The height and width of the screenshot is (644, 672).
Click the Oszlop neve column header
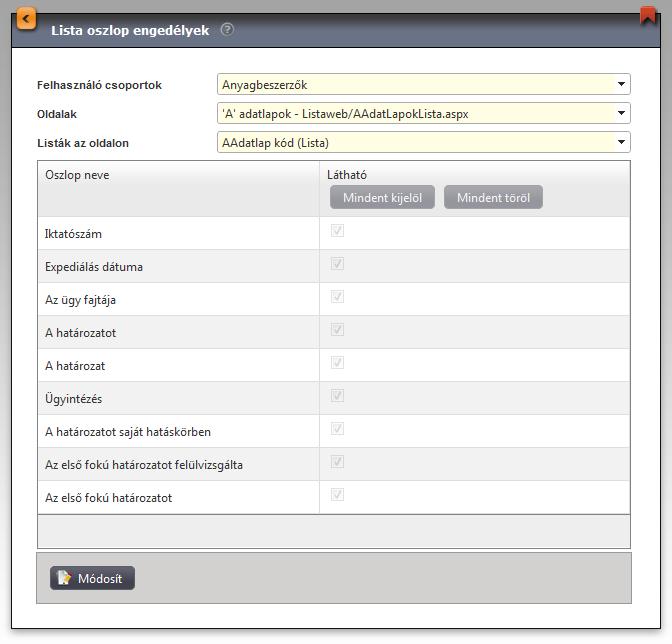[77, 175]
